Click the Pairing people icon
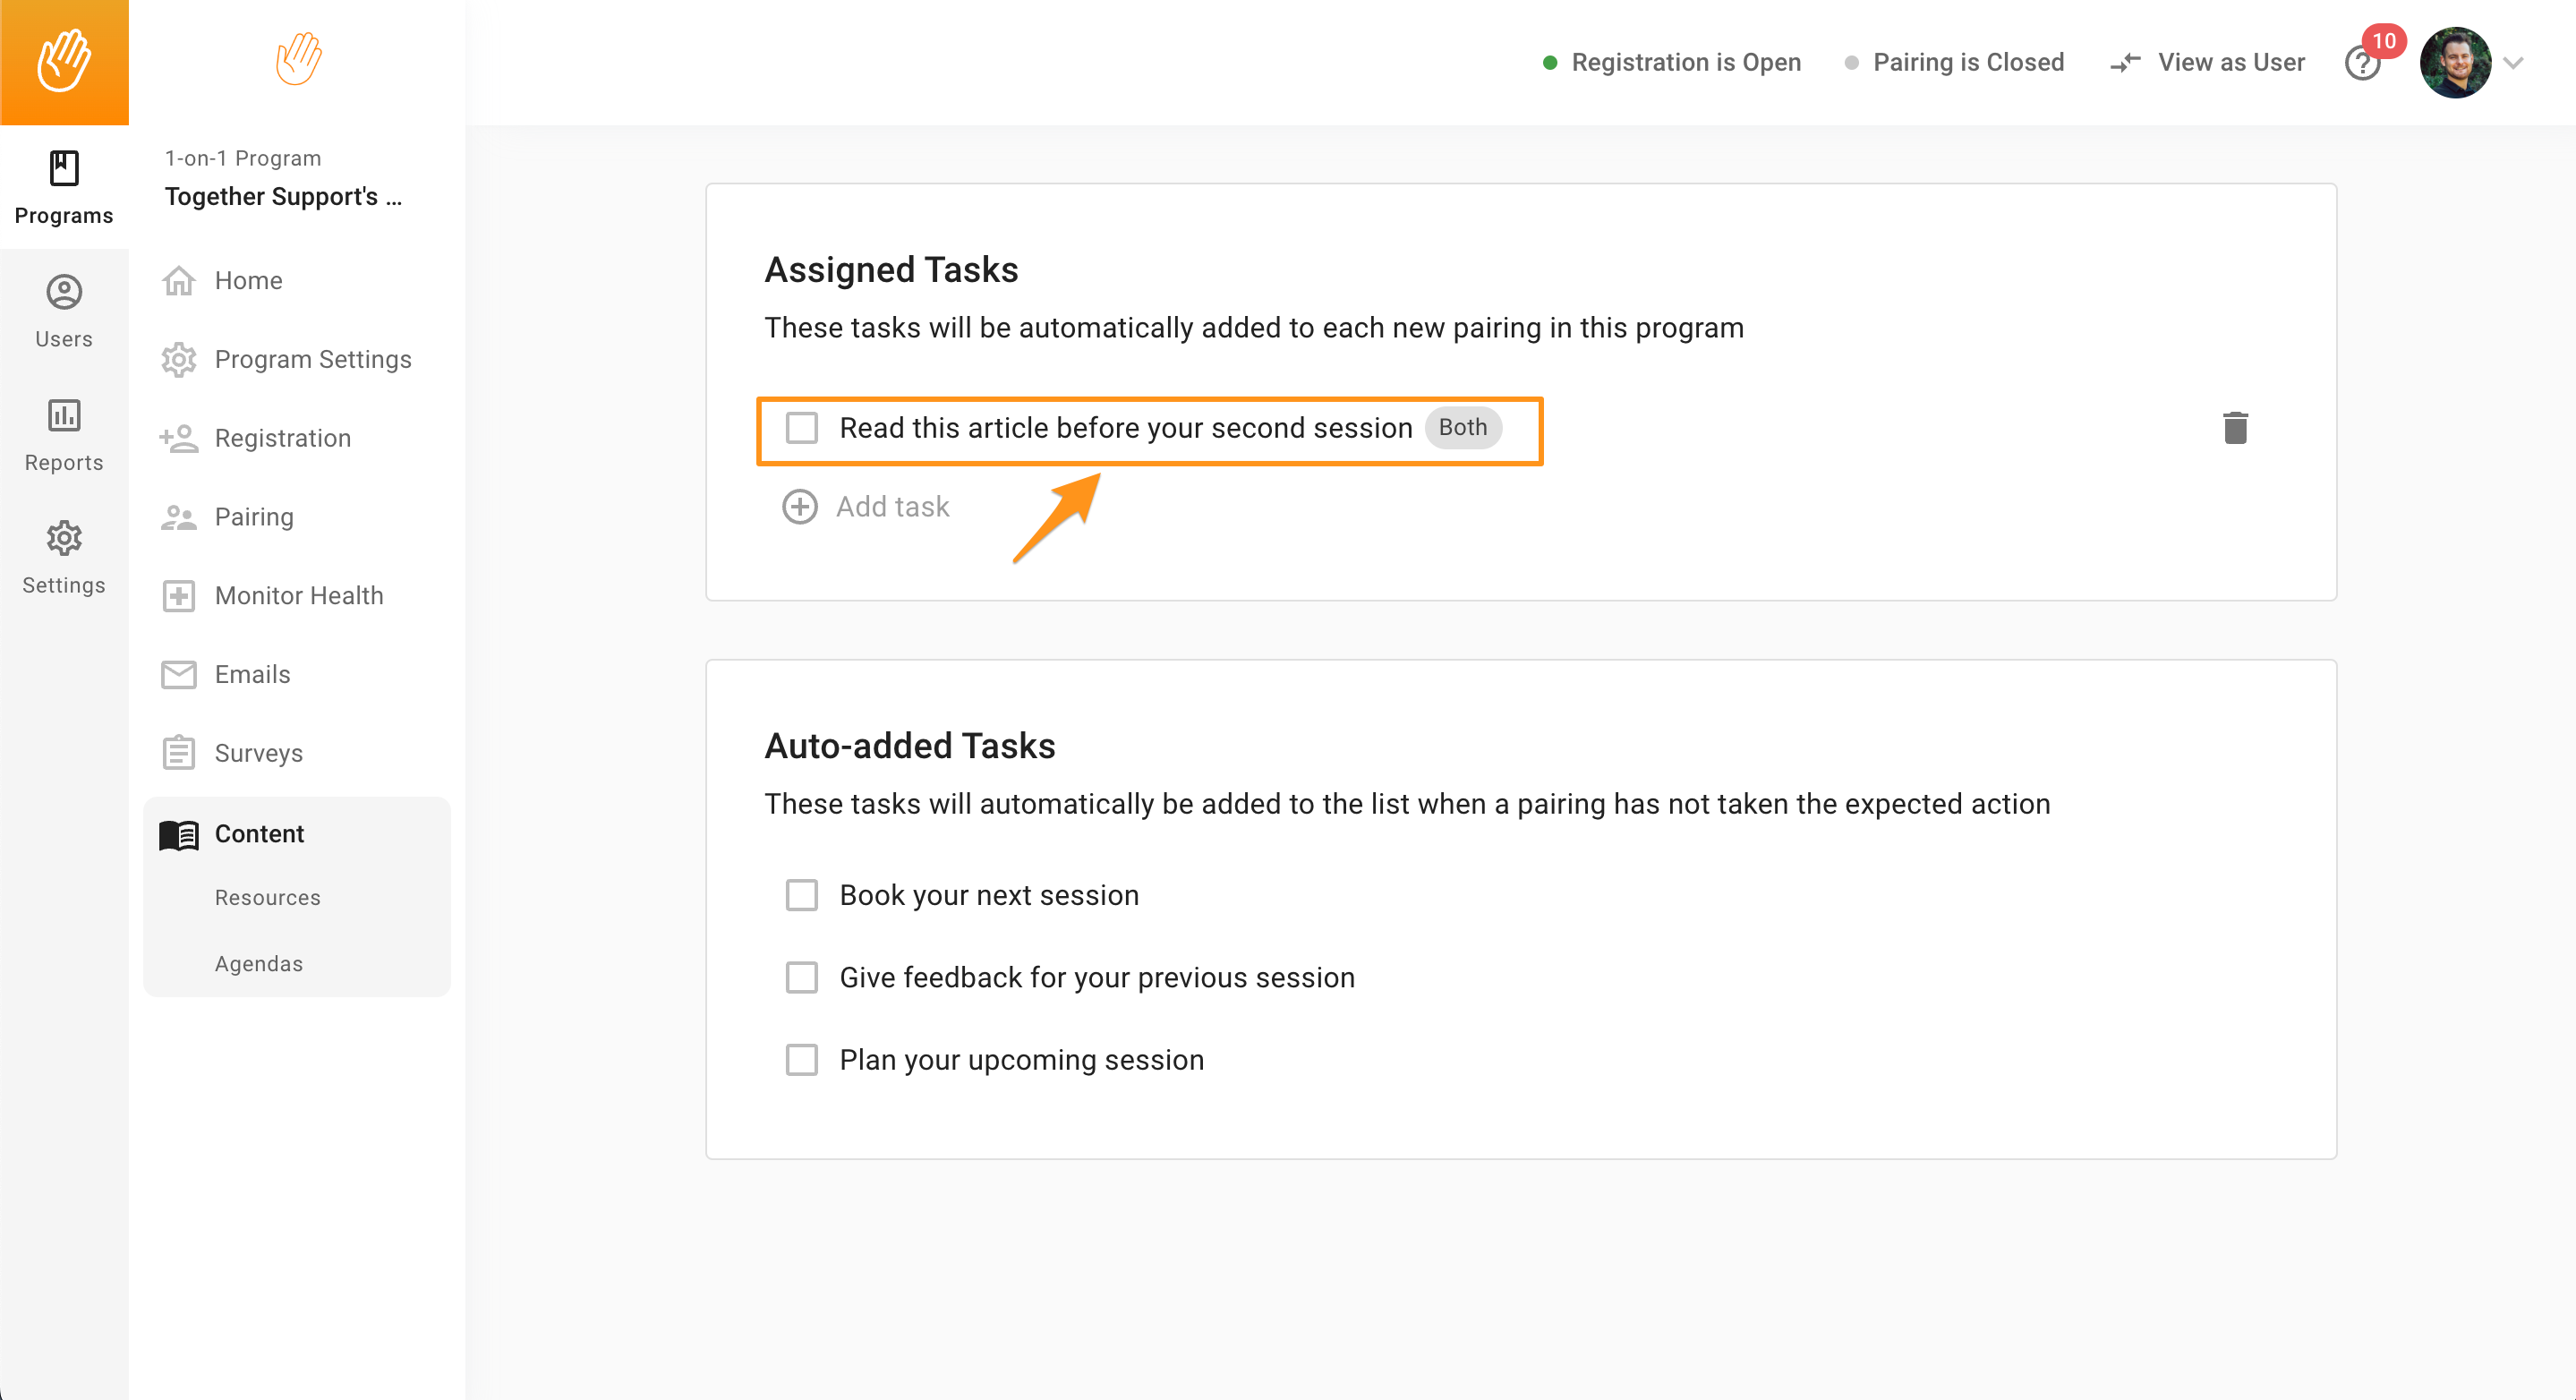The height and width of the screenshot is (1400, 2576). coord(178,517)
